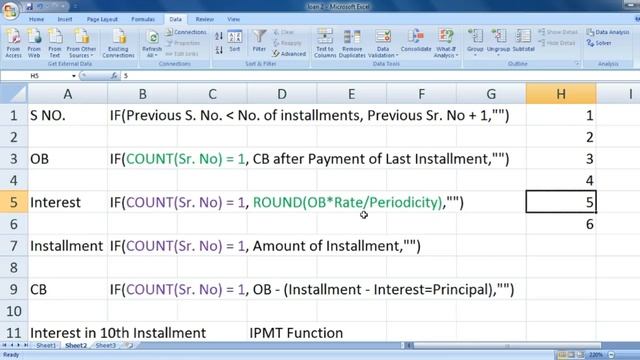The height and width of the screenshot is (360, 640).
Task: Save via Quick Access toolbar
Action: click(29, 7)
